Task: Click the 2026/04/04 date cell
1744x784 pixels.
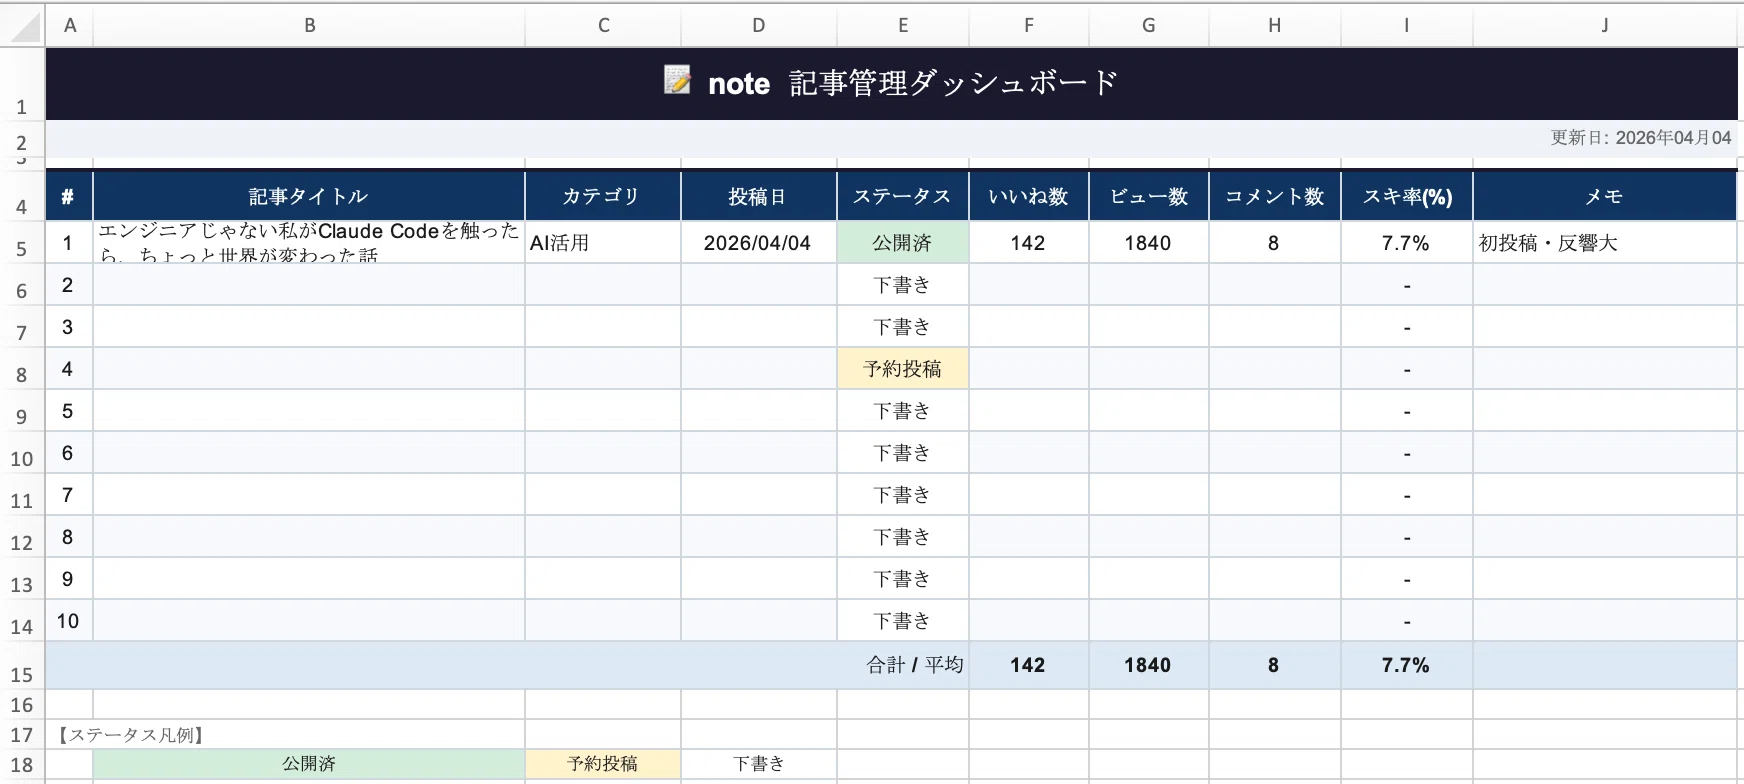Action: [x=759, y=243]
